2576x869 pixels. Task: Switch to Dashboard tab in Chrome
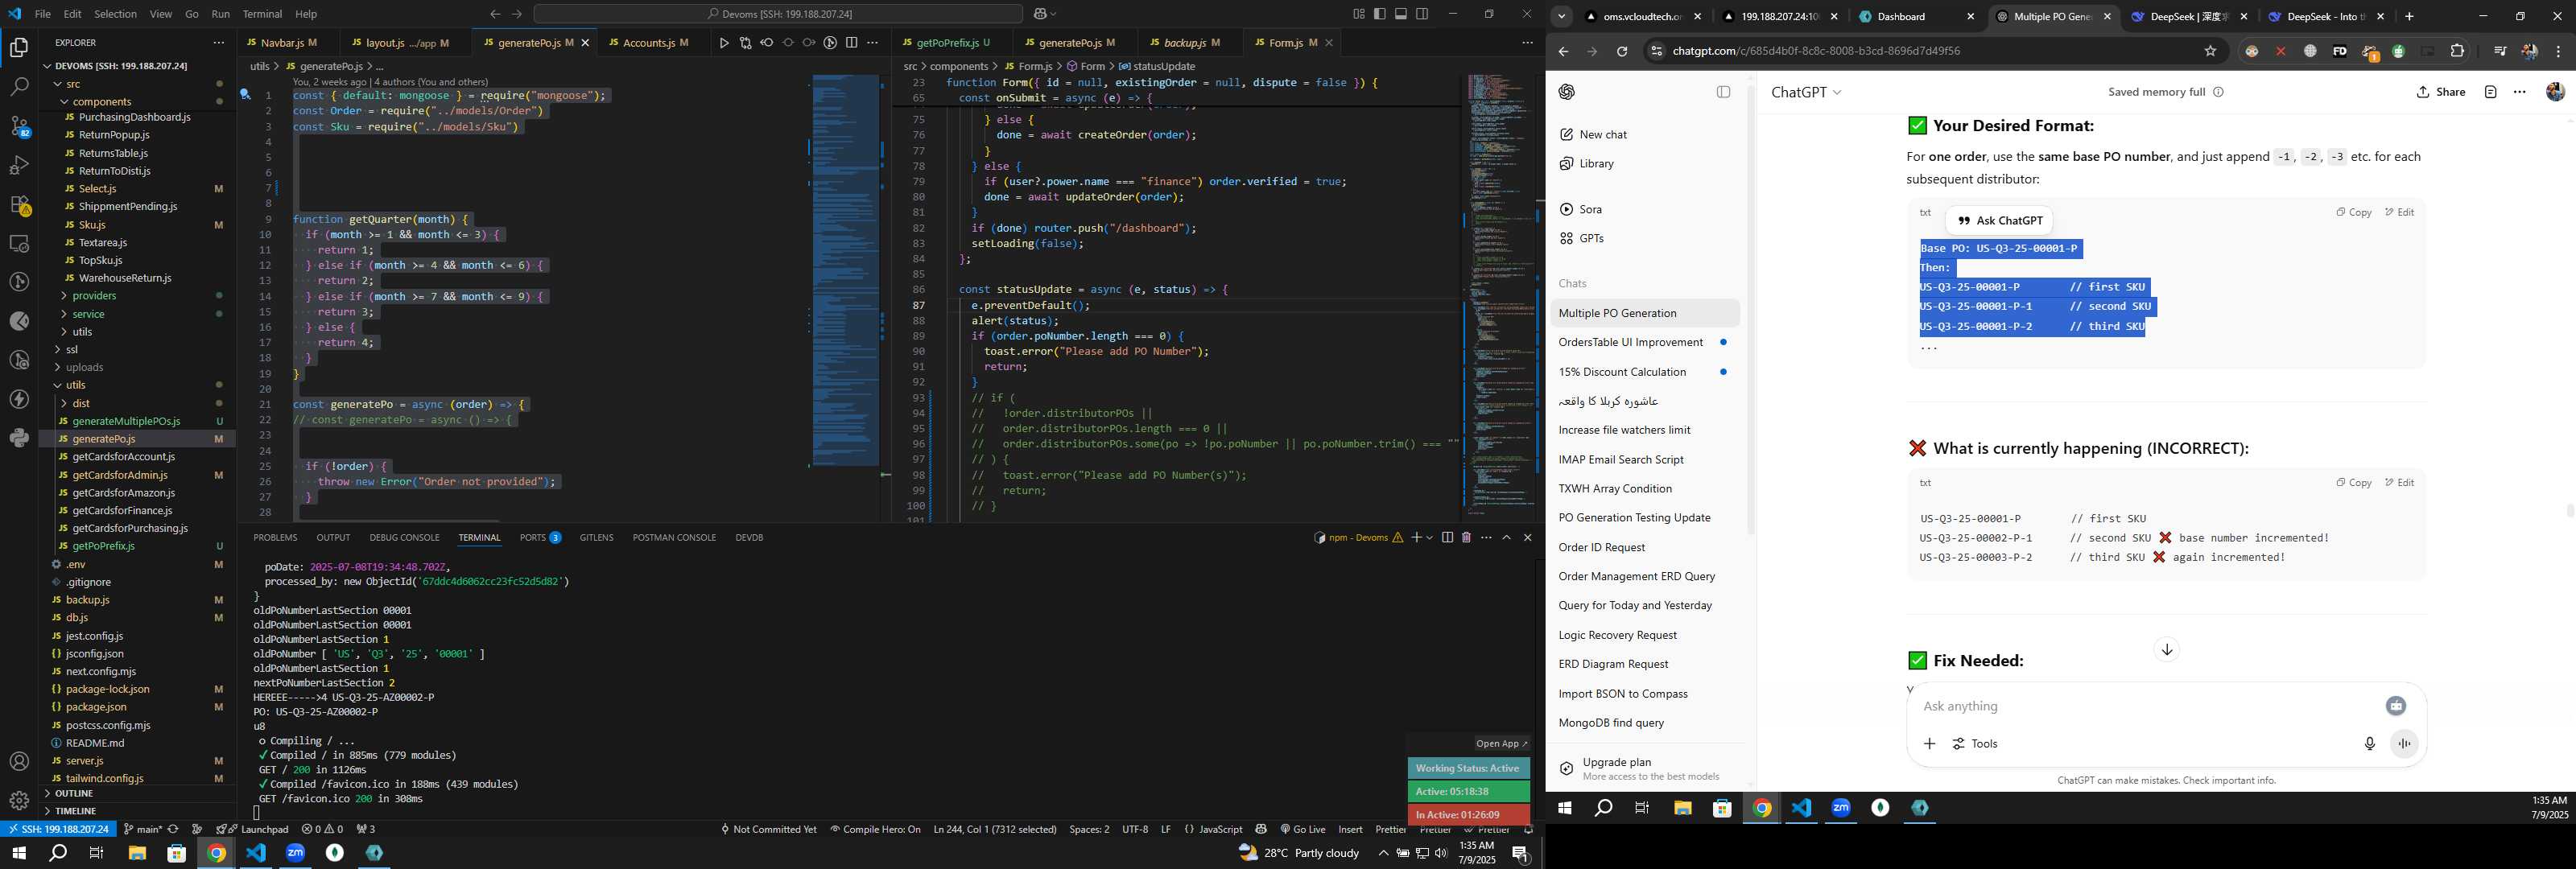click(x=1915, y=16)
